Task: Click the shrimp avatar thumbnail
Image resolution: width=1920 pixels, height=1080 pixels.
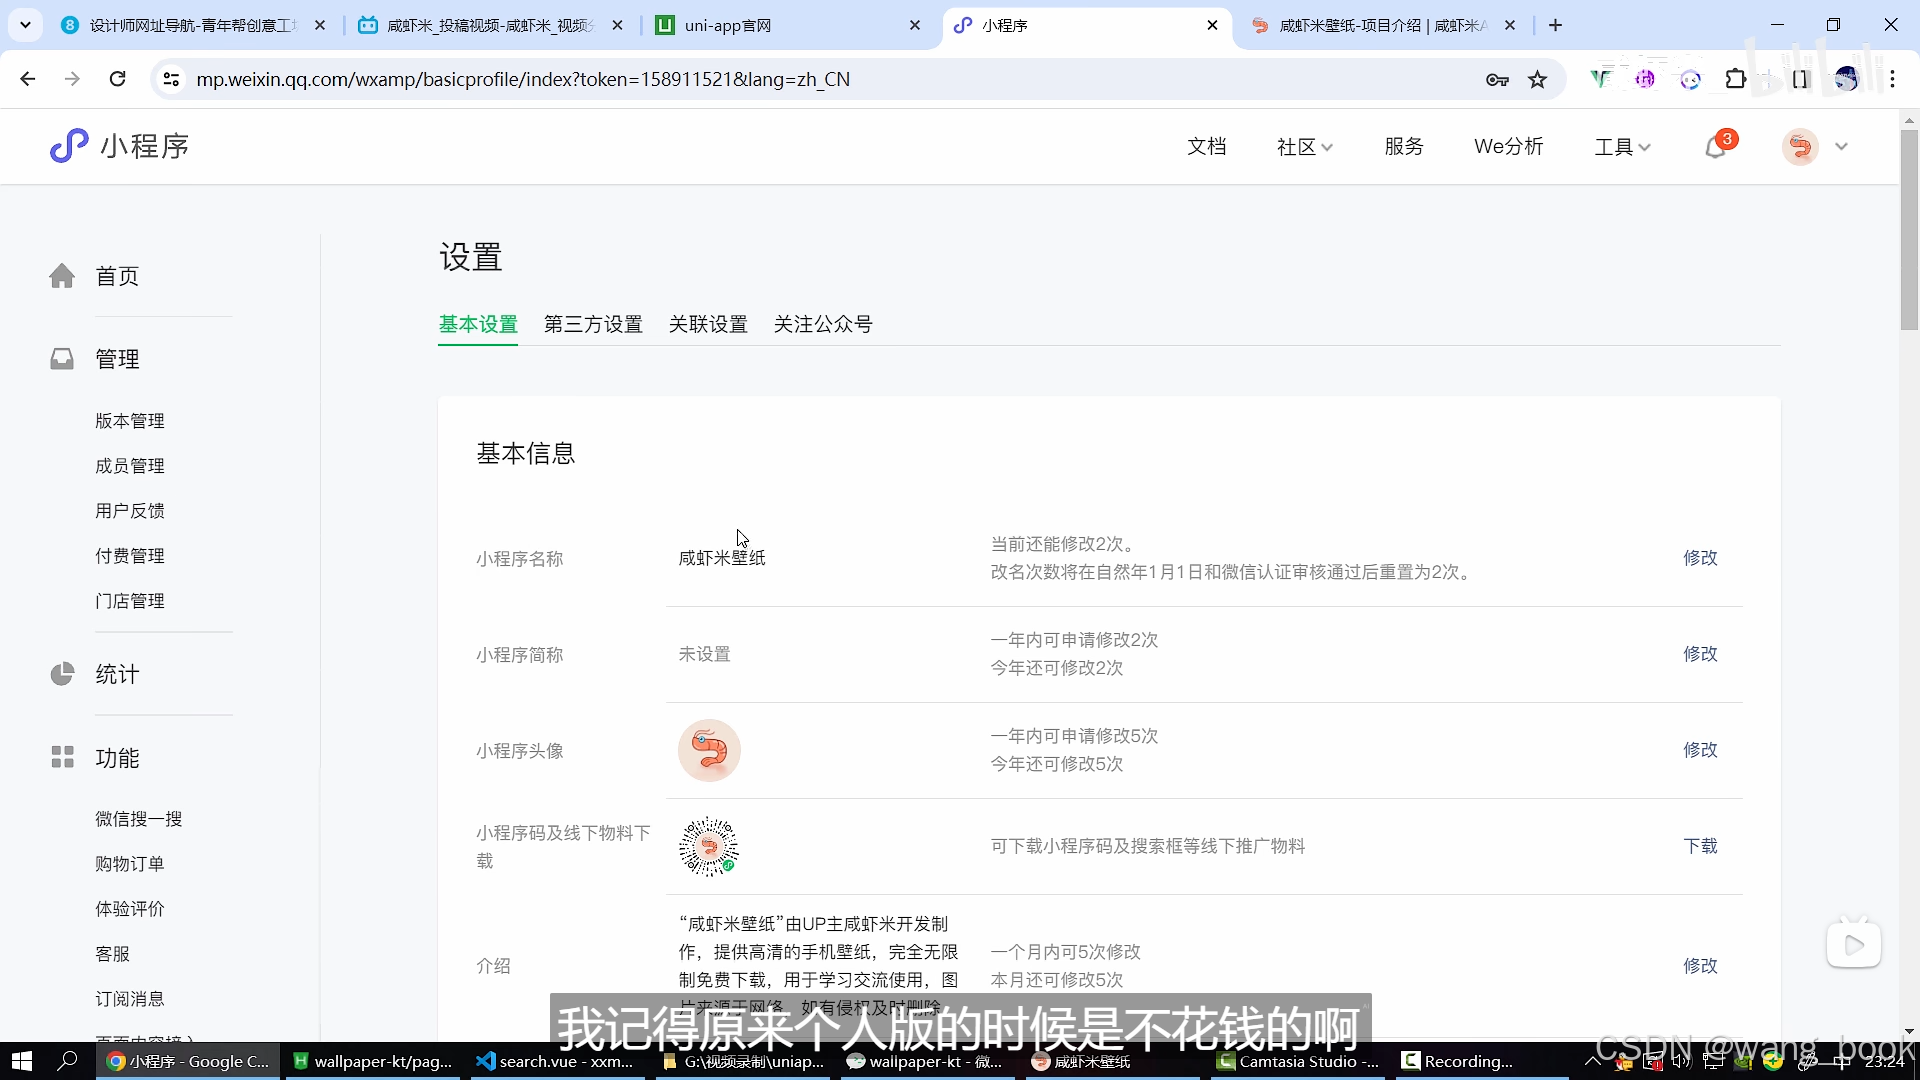Action: click(x=709, y=750)
